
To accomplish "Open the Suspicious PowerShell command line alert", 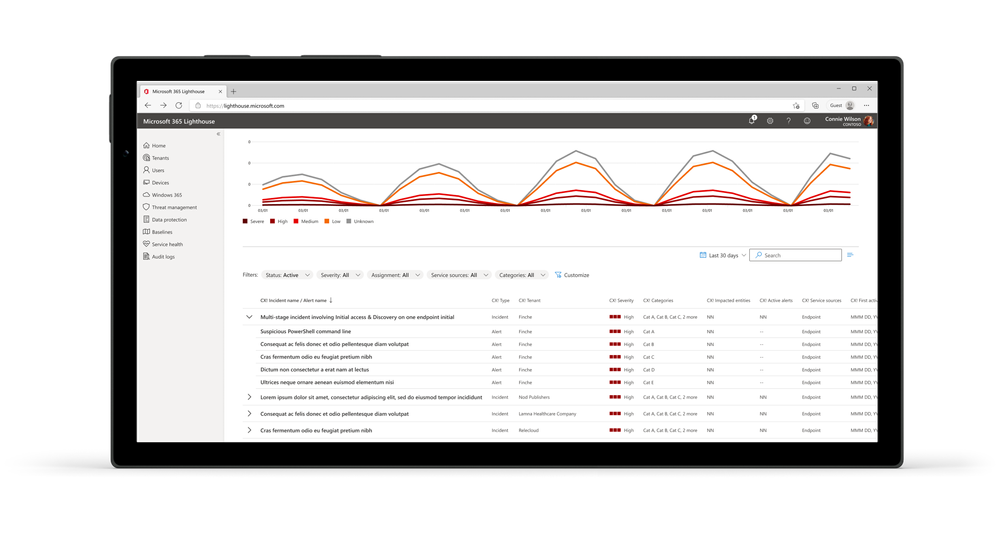I will (x=305, y=331).
